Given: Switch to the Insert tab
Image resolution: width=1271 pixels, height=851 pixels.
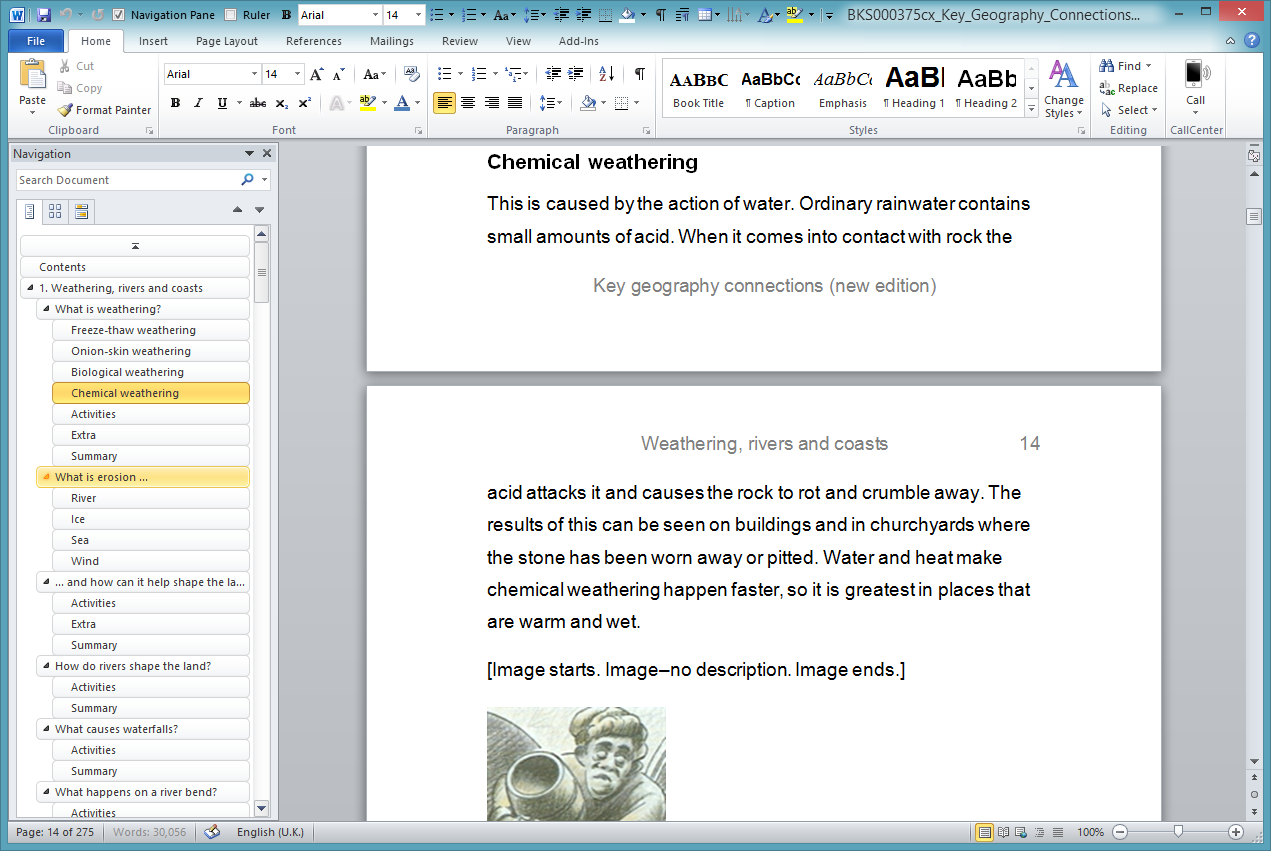Looking at the screenshot, I should [153, 41].
